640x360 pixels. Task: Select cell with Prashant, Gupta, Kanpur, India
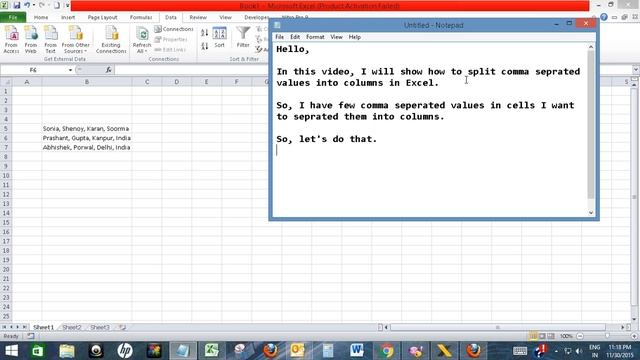click(87, 138)
